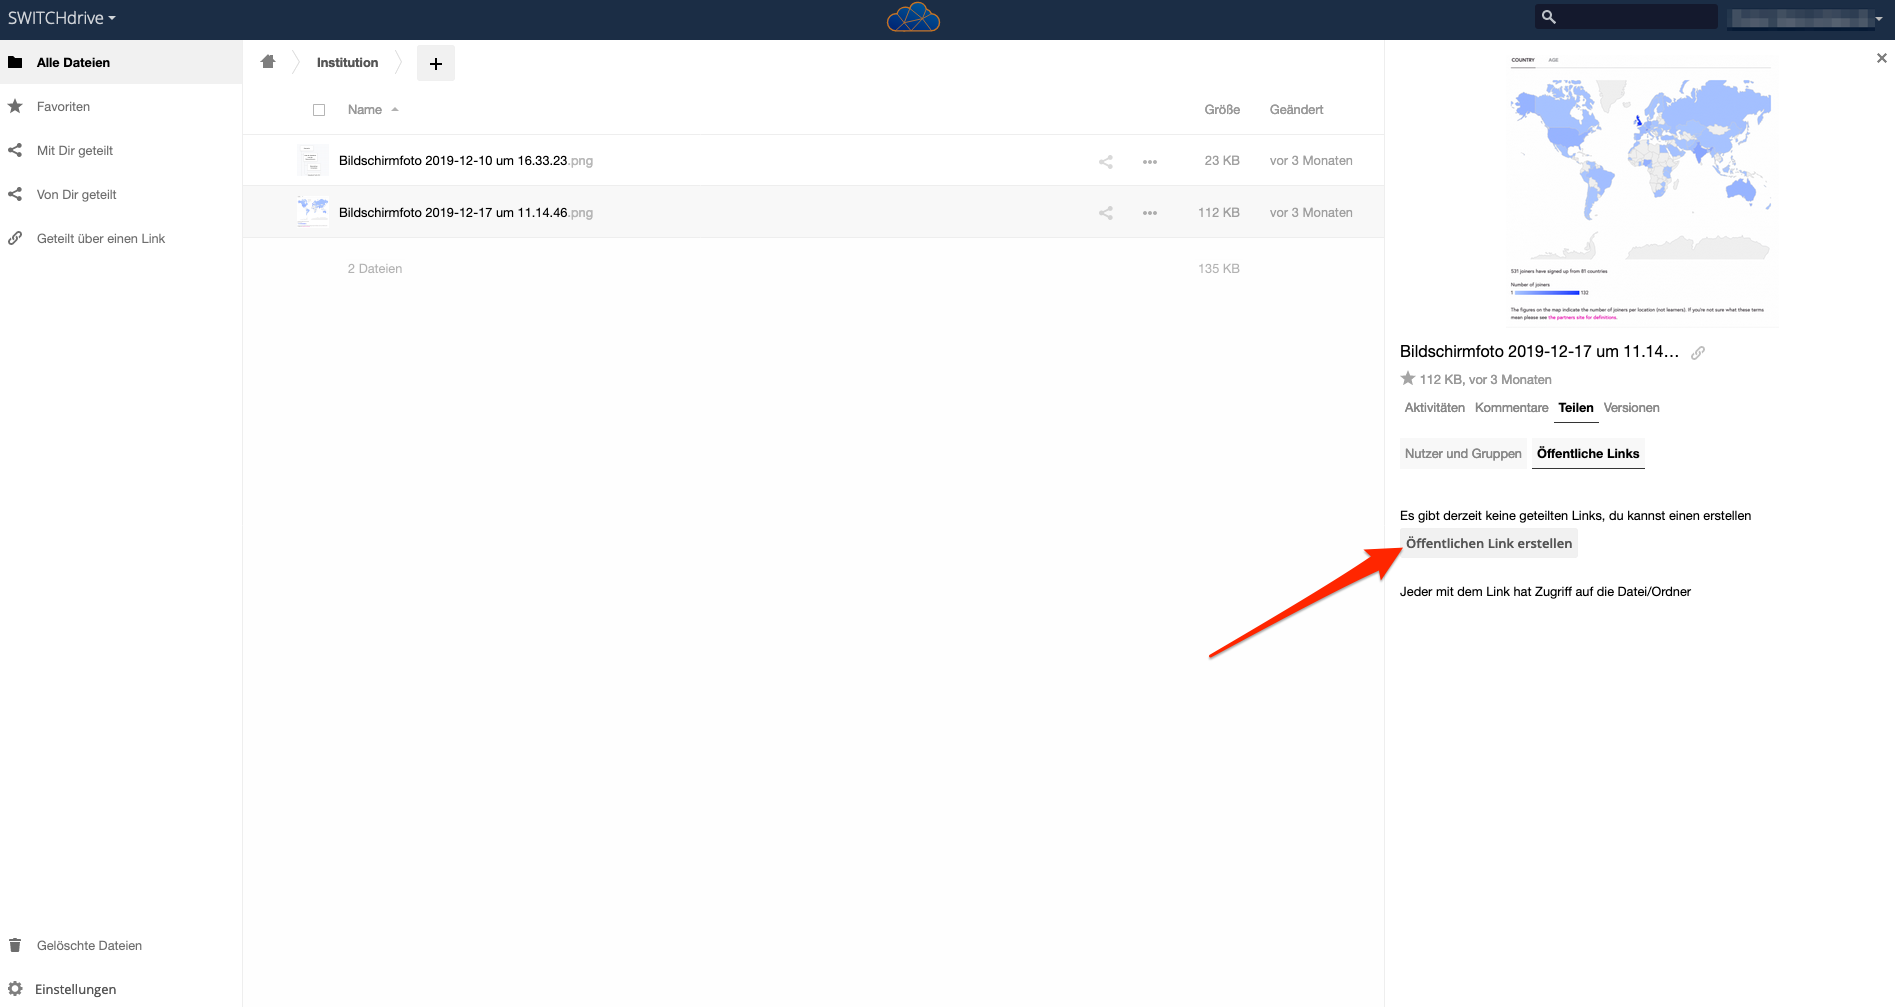The image size is (1895, 1007).
Task: Switch to Nutzer und Gruppen tab
Action: point(1463,454)
